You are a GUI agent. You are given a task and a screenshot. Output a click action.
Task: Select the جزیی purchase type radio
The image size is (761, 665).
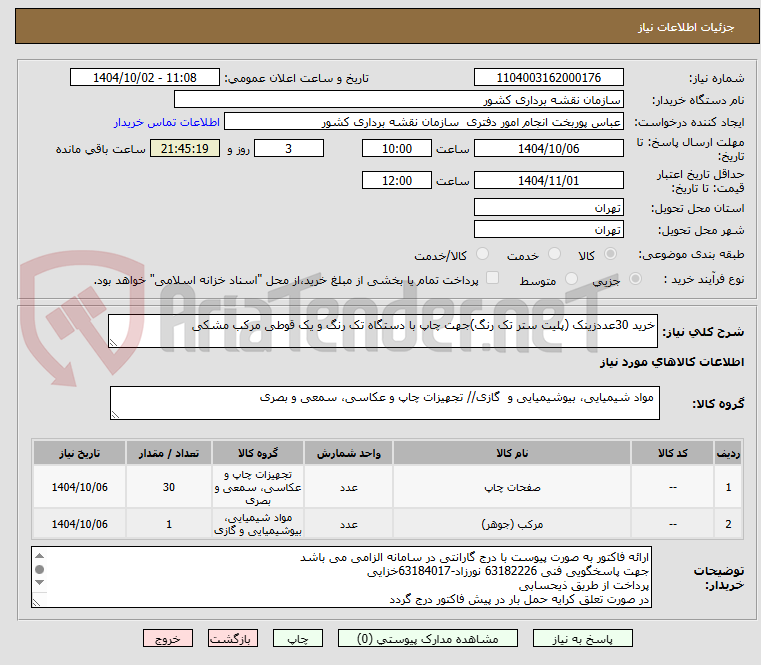tap(635, 279)
